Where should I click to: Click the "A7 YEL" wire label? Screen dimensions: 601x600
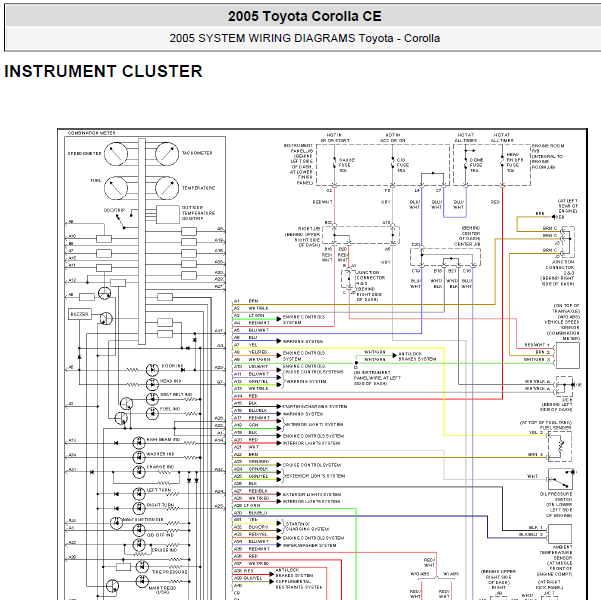[246, 345]
